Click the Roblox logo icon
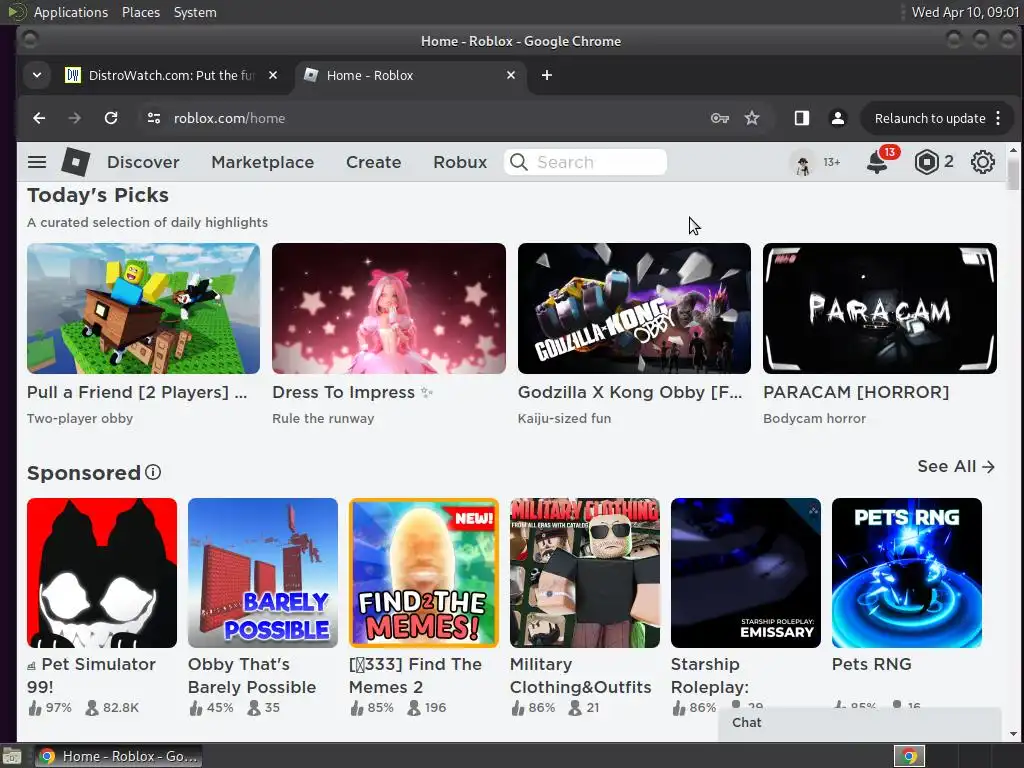This screenshot has width=1024, height=768. (76, 162)
